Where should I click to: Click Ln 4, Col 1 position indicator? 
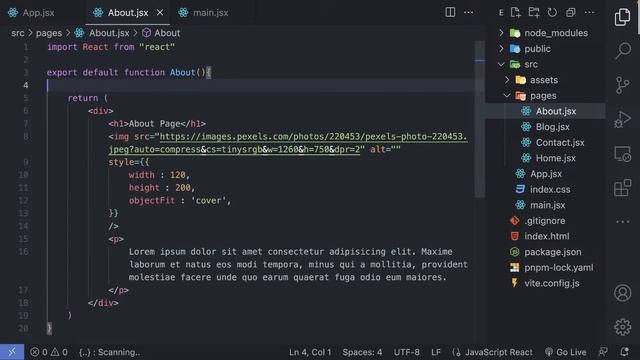pyautogui.click(x=310, y=352)
